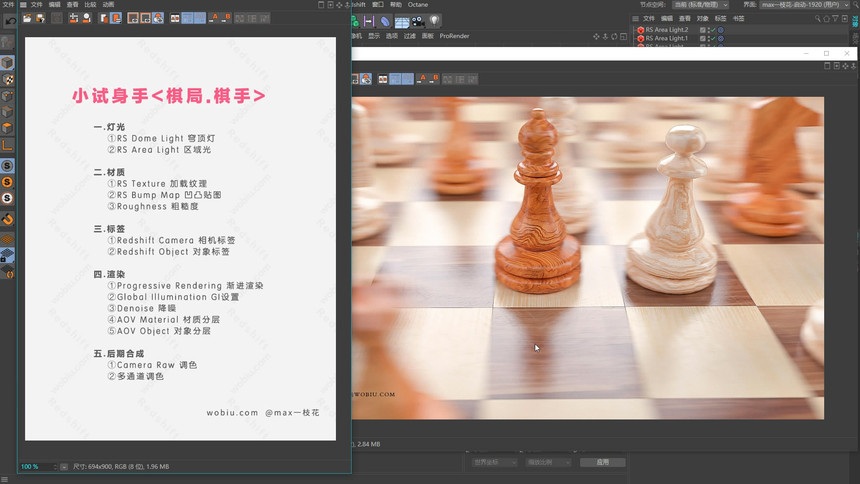Click Save As icon in left Picture Viewer

pyautogui.click(x=40, y=18)
